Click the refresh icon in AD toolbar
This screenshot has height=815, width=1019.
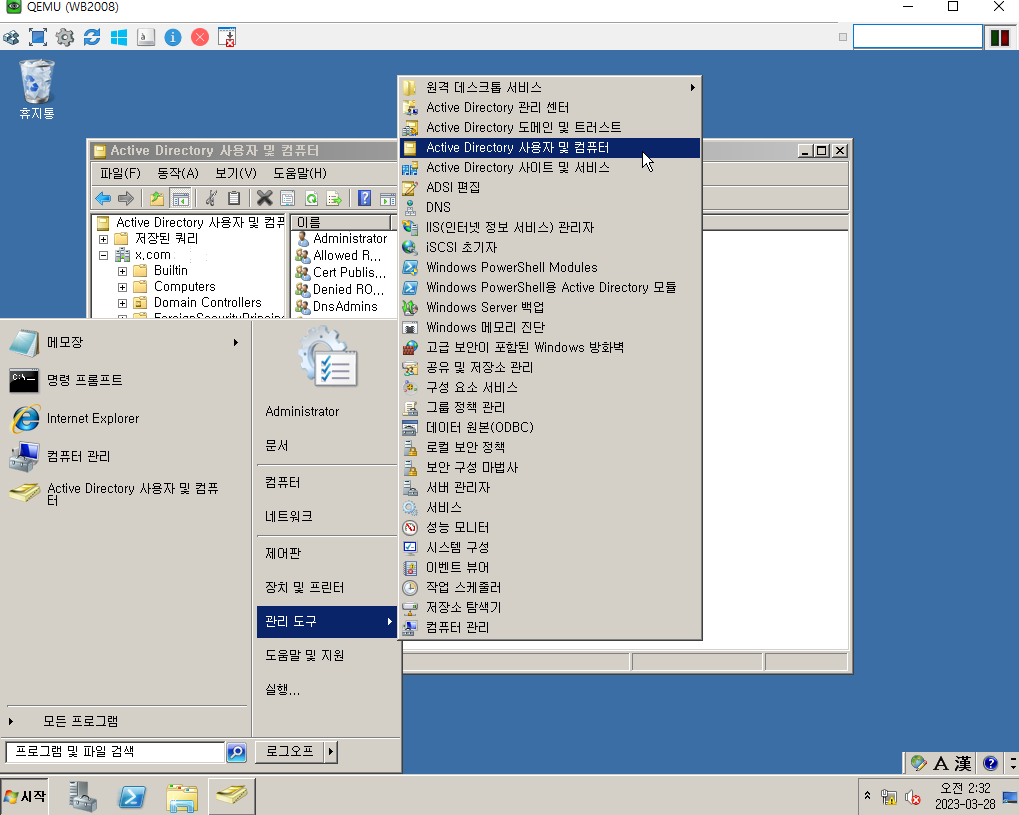pos(311,198)
